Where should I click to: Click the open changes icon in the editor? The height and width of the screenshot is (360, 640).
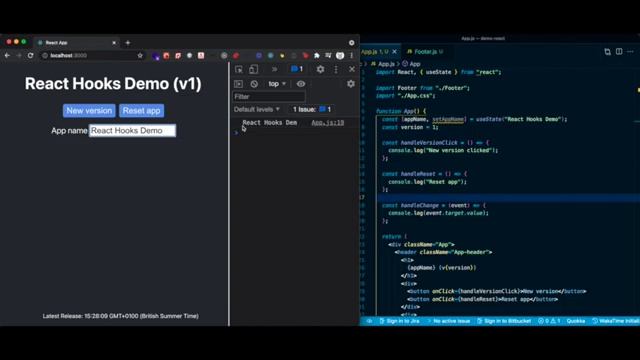click(x=607, y=51)
